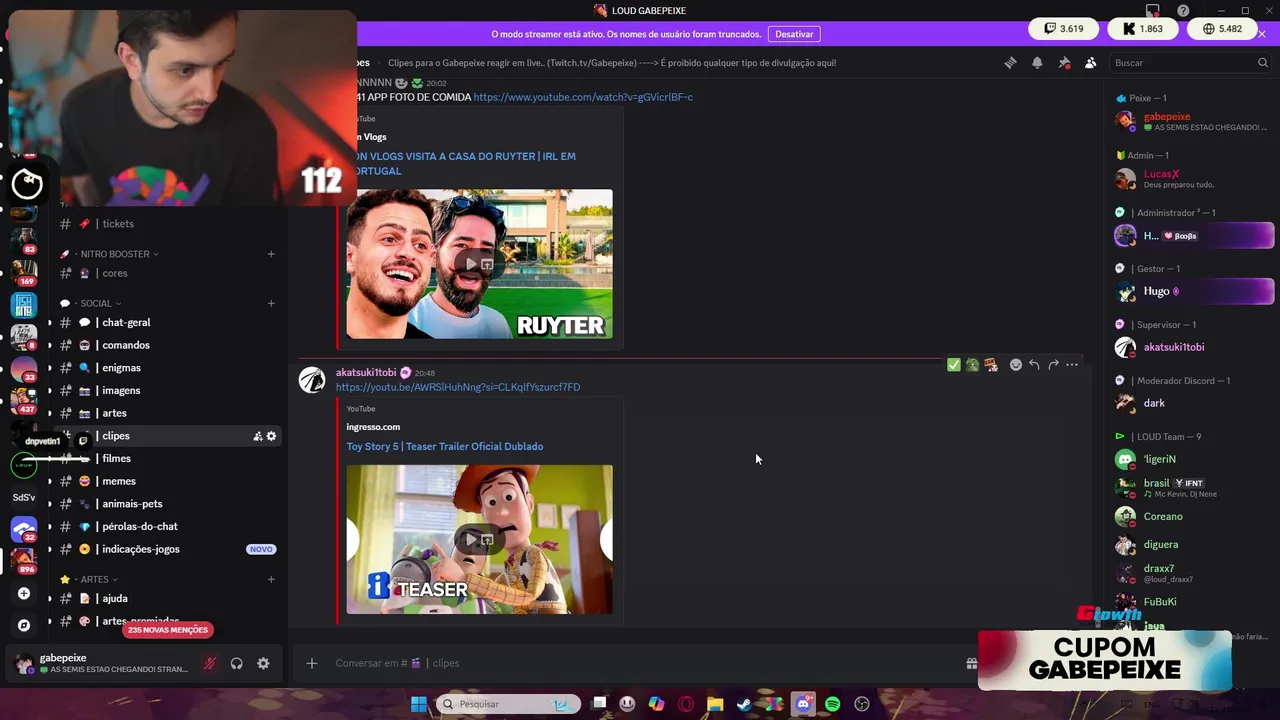
Task: Open Toy Story 5 Teaser Trailer title link
Action: [x=445, y=446]
